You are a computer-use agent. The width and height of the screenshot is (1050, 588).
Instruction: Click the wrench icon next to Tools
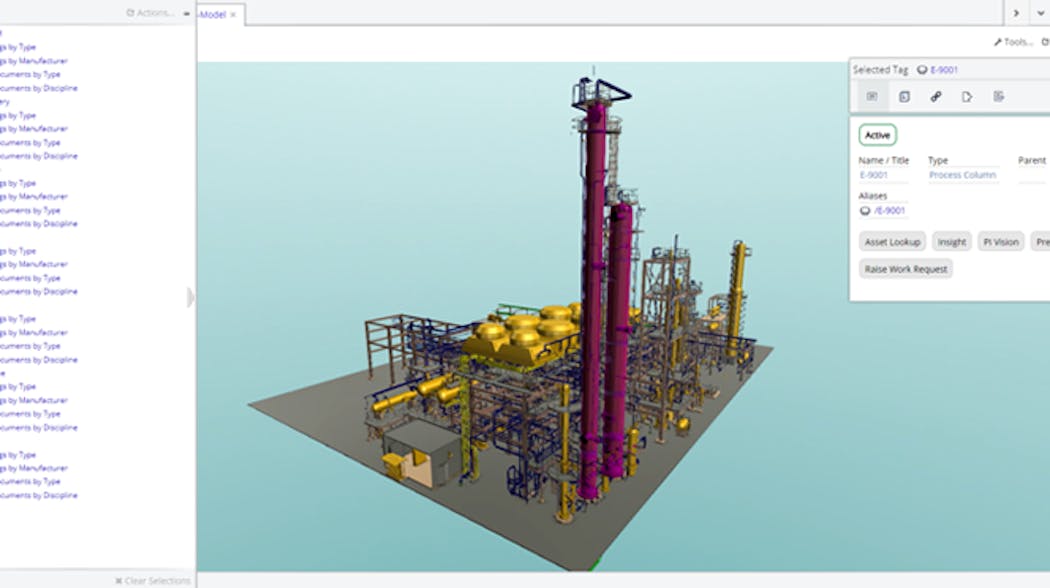click(997, 42)
